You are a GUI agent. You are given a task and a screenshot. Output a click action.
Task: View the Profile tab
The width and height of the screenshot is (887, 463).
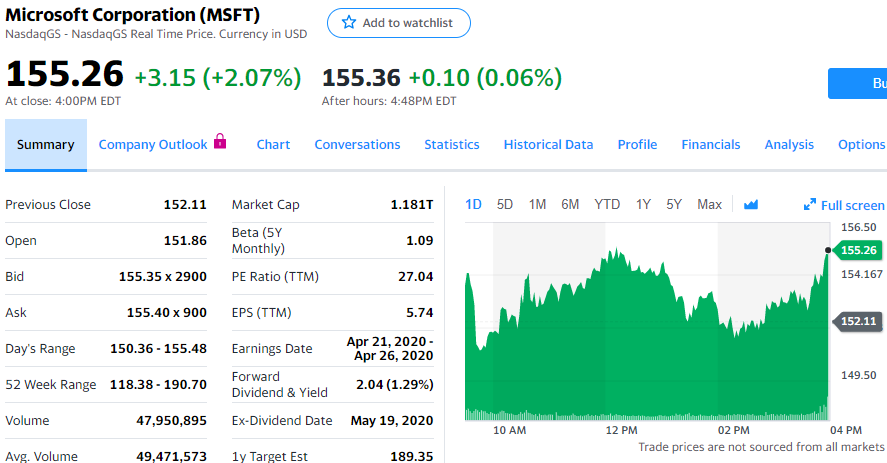[637, 145]
